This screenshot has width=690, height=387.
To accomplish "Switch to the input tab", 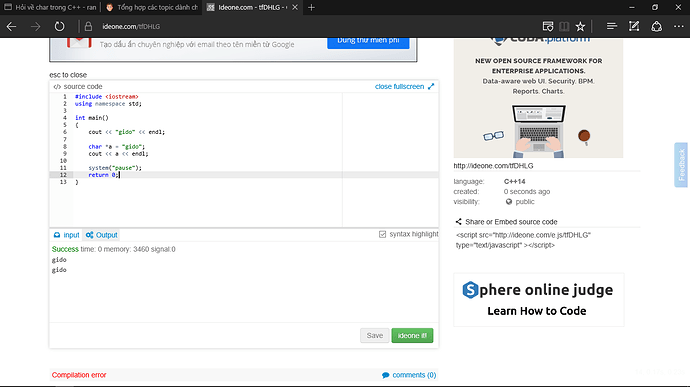I will [x=66, y=235].
